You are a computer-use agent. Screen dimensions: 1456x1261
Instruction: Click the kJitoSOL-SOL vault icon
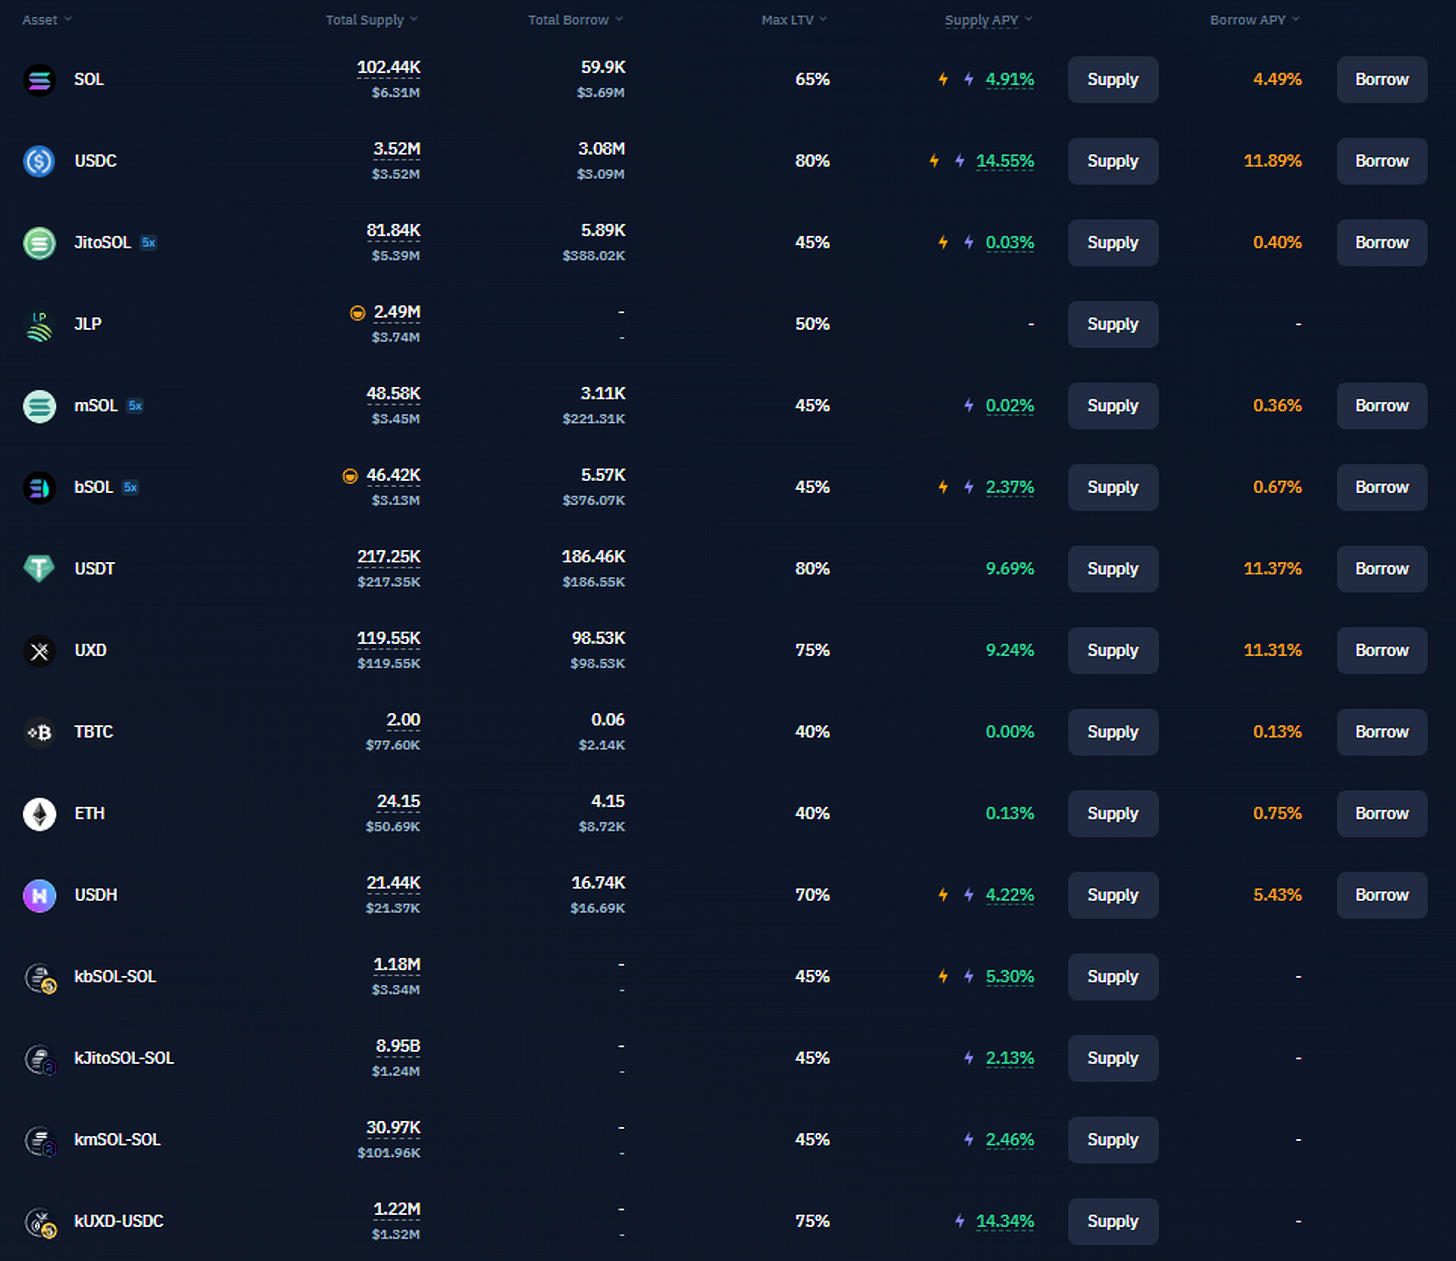click(x=40, y=1059)
